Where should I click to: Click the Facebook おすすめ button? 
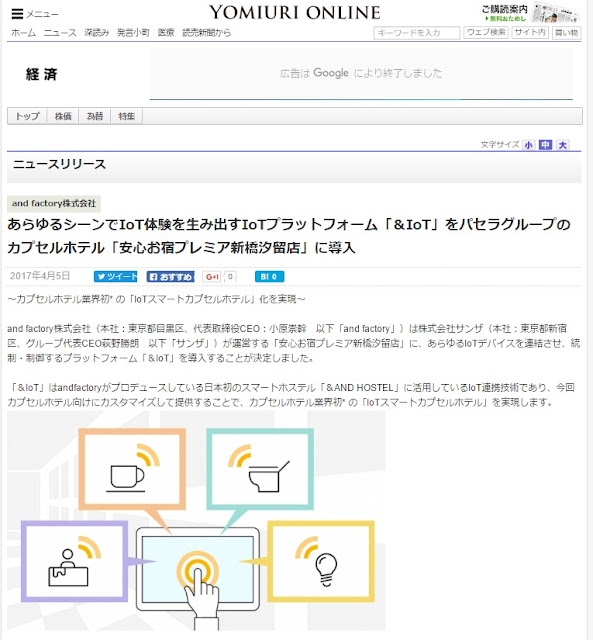pos(171,277)
